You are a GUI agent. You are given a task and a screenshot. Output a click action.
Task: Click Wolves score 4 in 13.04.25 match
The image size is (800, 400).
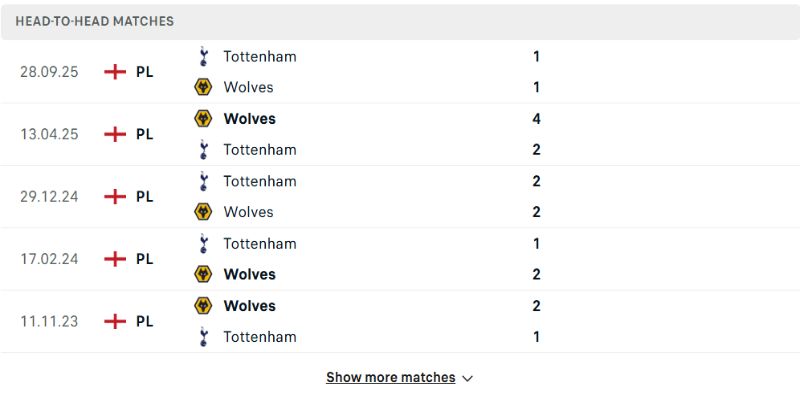pos(536,118)
